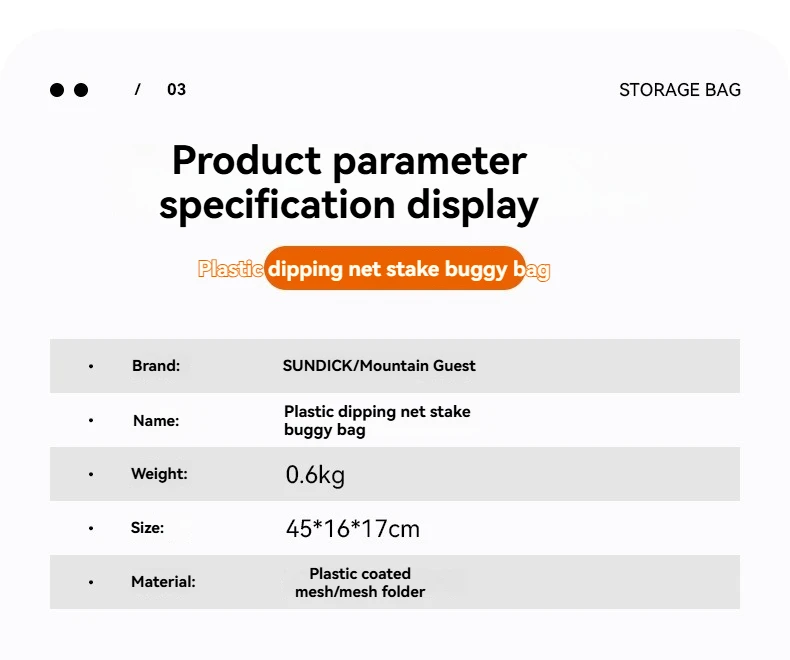Click the 0.6kg weight value

pos(315,475)
